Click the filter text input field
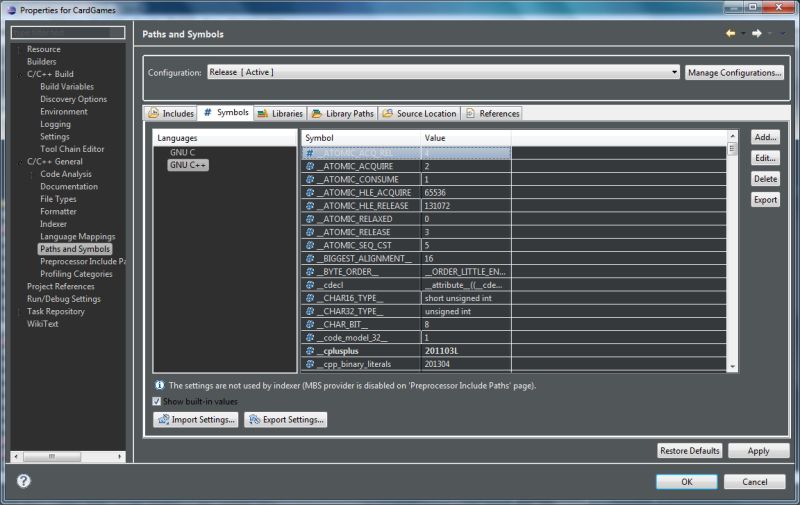Viewport: 800px width, 505px height. 68,33
